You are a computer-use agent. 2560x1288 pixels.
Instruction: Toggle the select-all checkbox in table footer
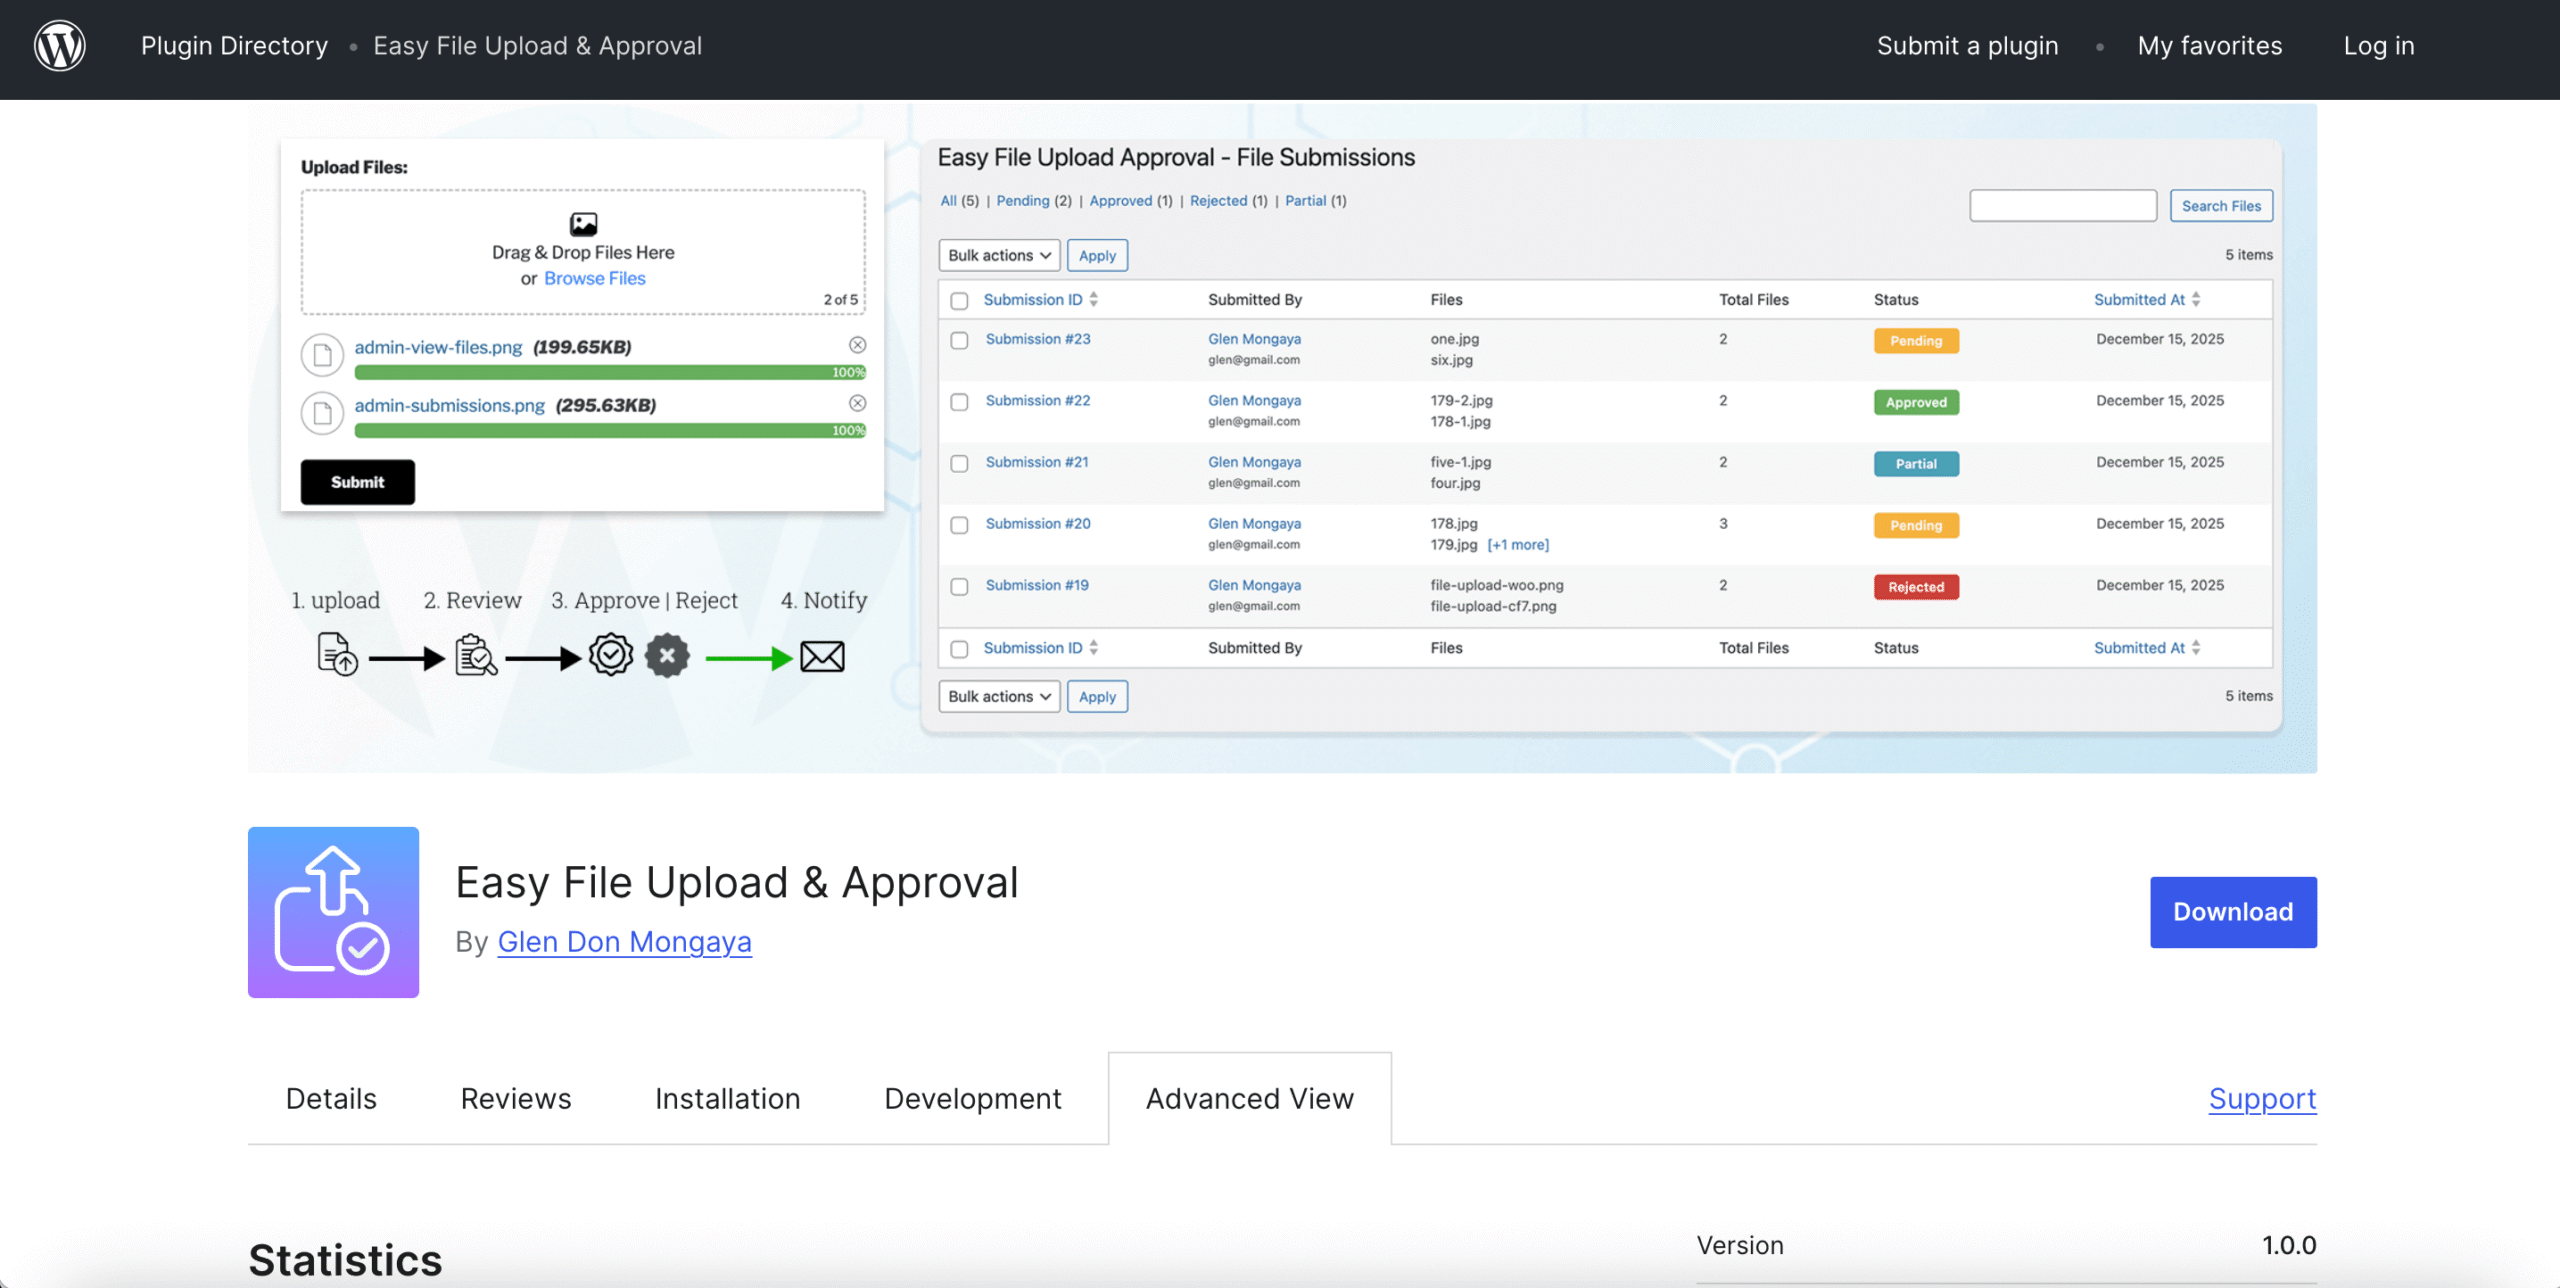pos(959,649)
